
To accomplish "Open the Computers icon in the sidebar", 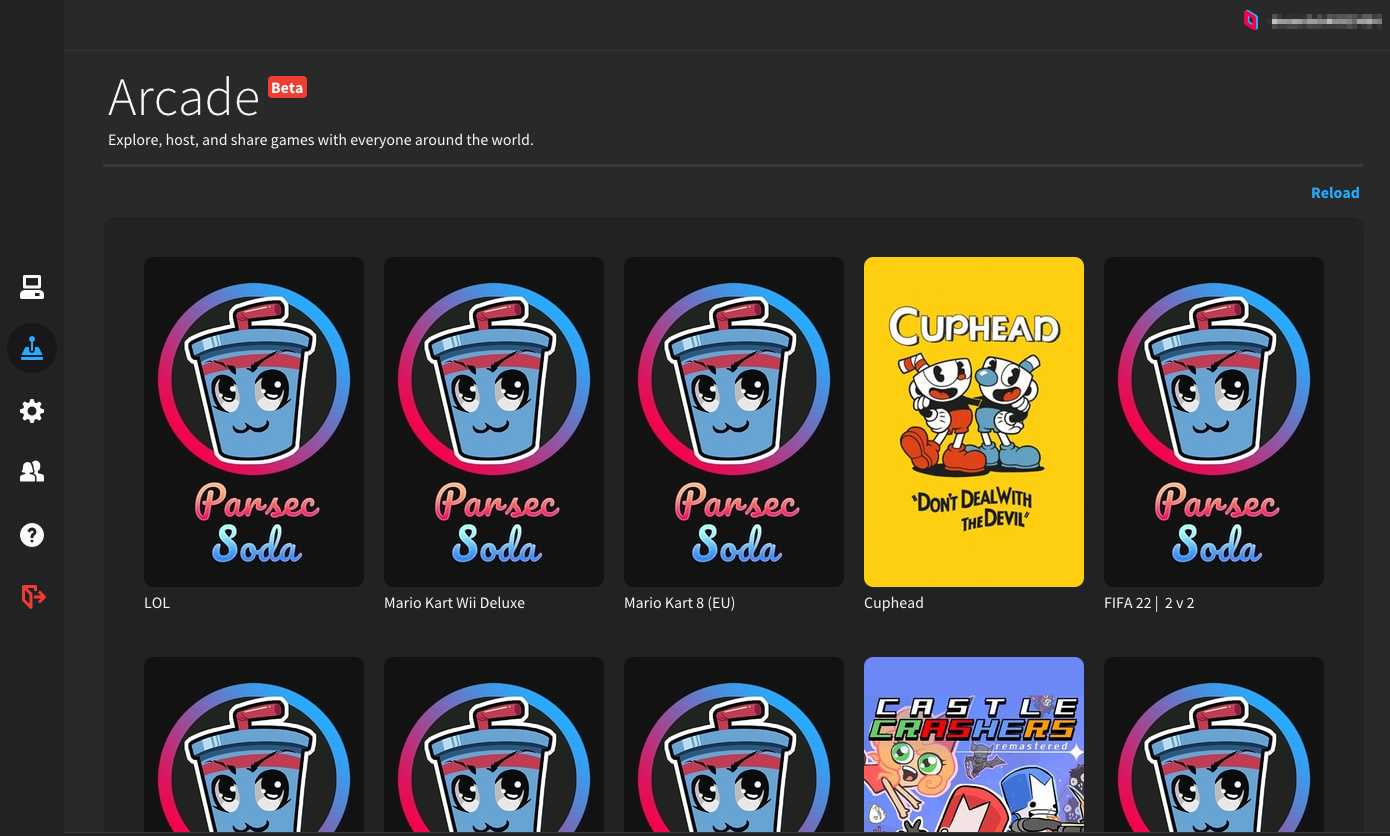I will 32,287.
